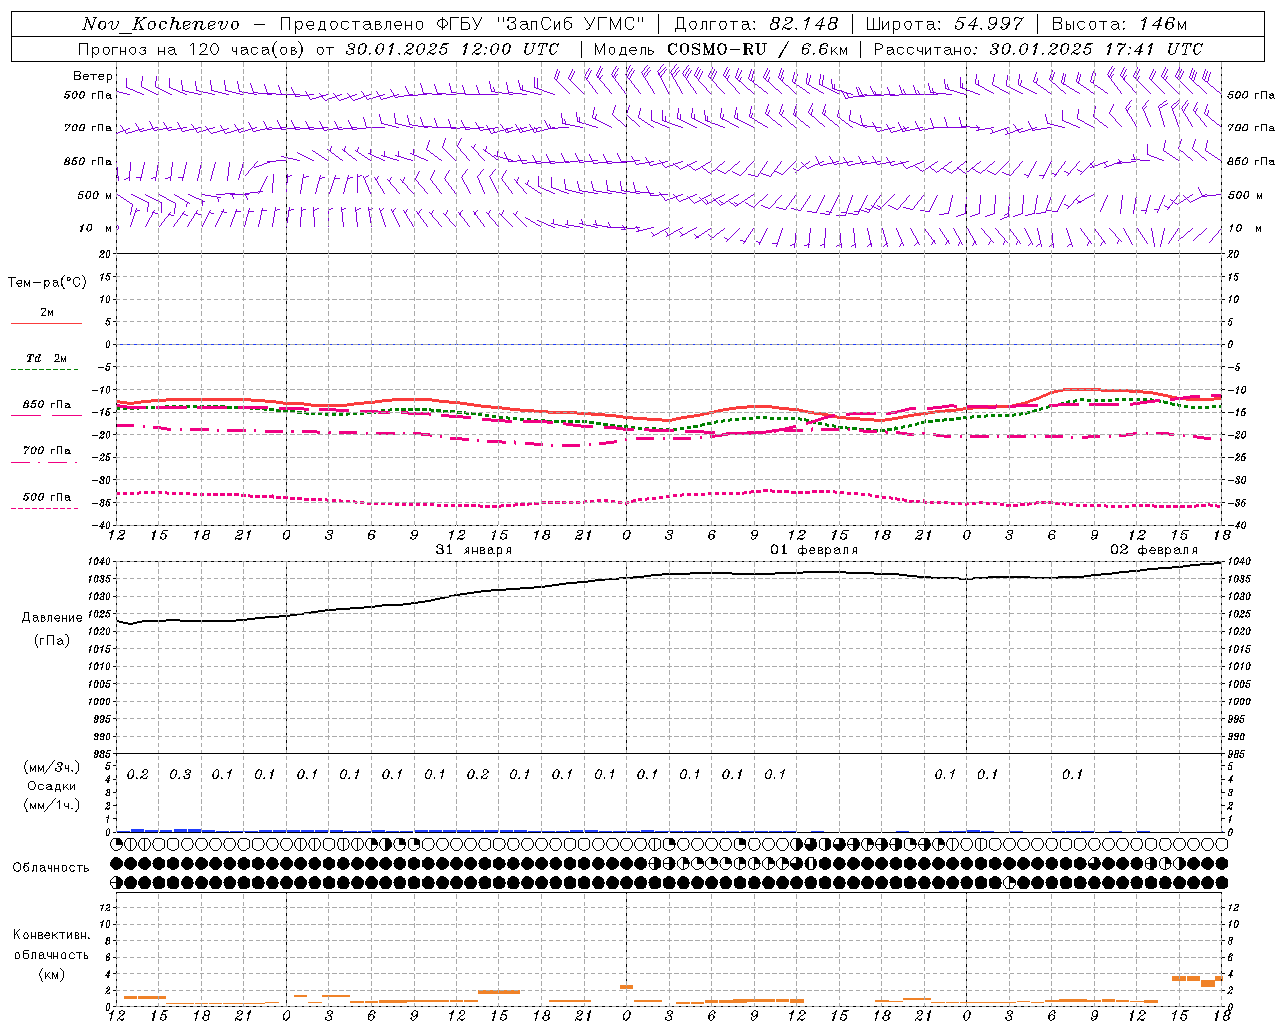Click the (мм/3ч.) precipitation unit label

pos(51,767)
